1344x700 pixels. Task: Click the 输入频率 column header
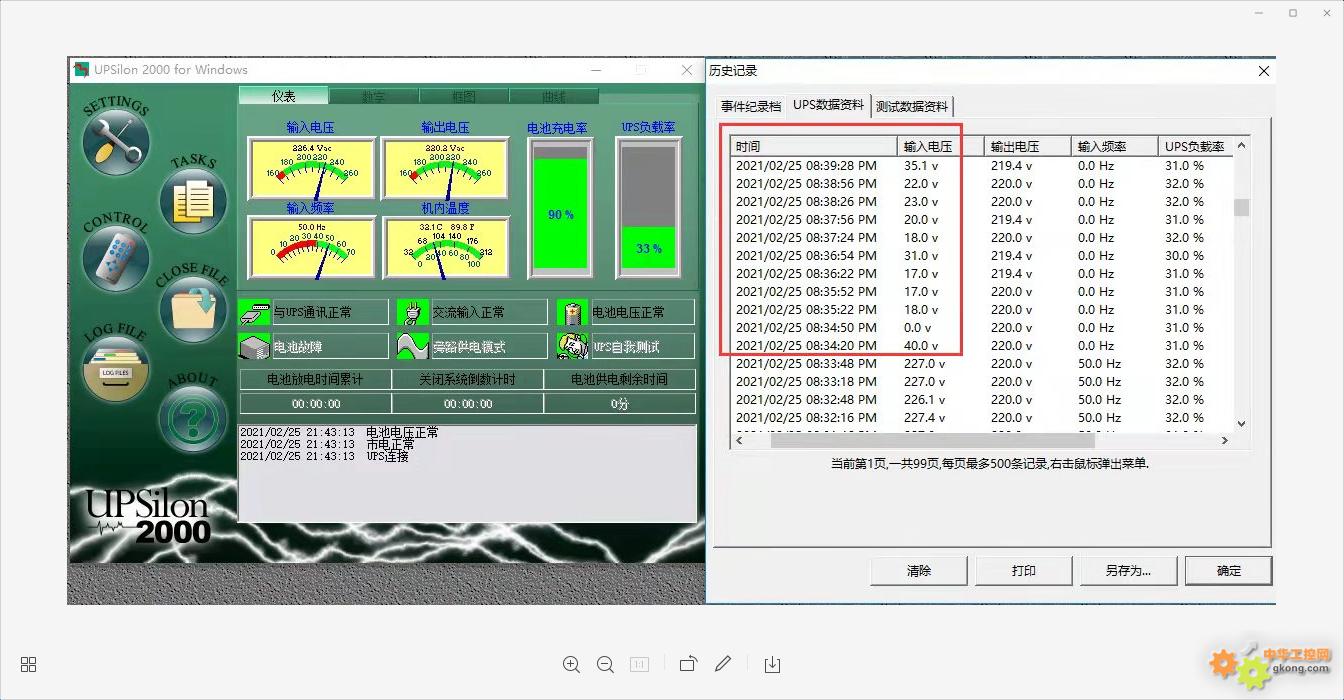pos(1114,146)
